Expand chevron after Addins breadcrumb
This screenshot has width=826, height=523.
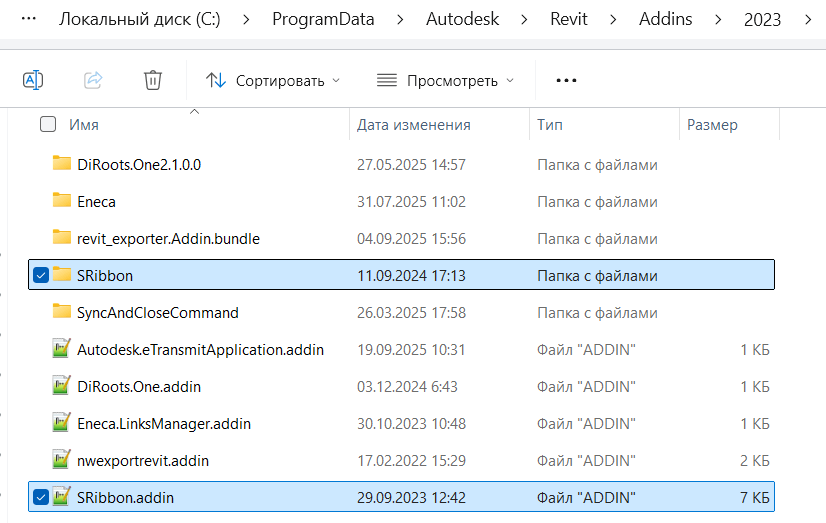pyautogui.click(x=718, y=20)
